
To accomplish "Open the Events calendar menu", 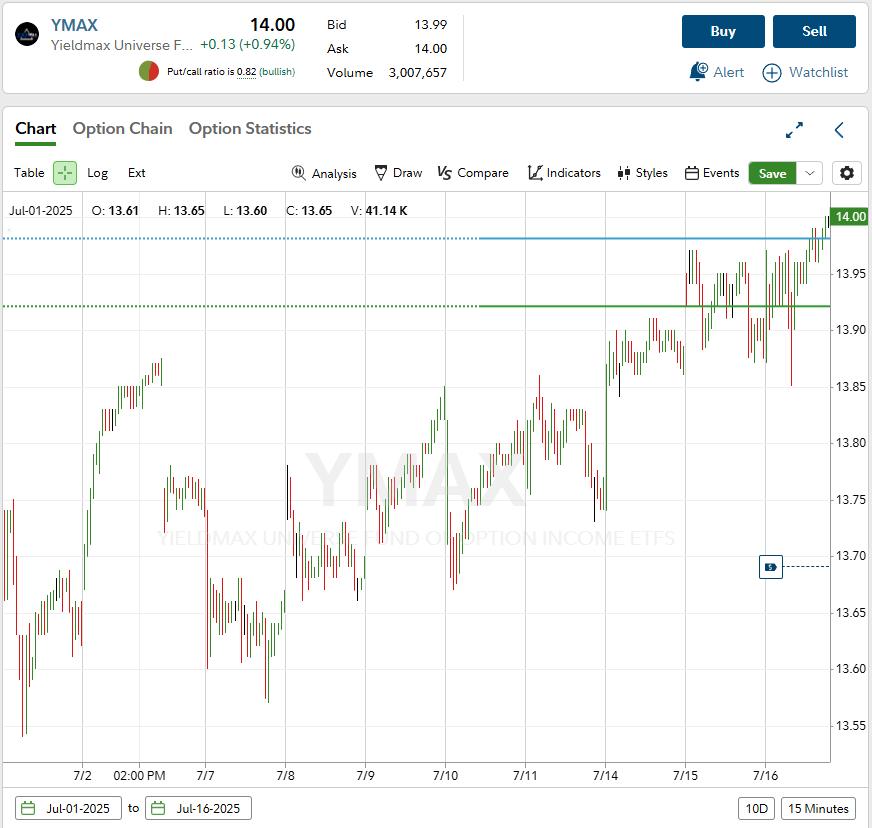I will click(712, 173).
